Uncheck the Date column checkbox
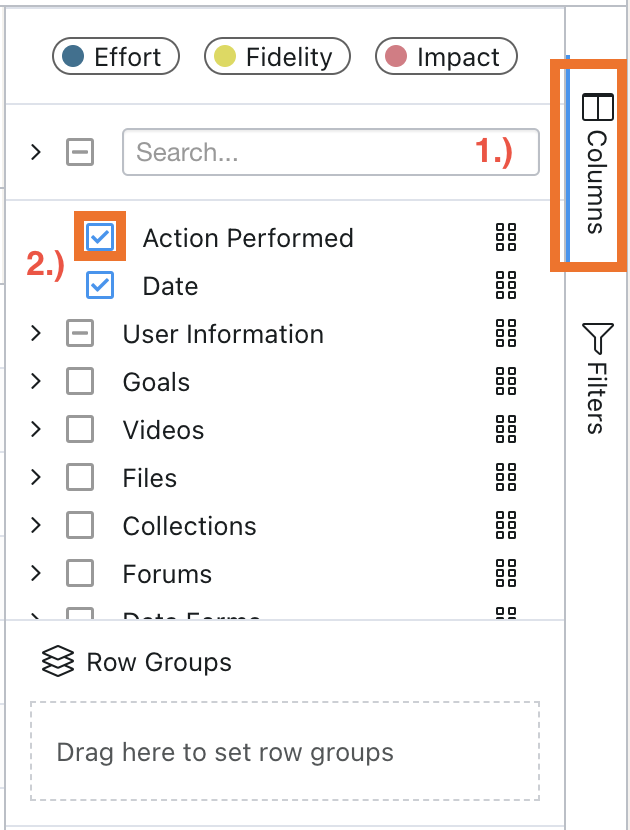Image resolution: width=630 pixels, height=830 pixels. [x=100, y=286]
